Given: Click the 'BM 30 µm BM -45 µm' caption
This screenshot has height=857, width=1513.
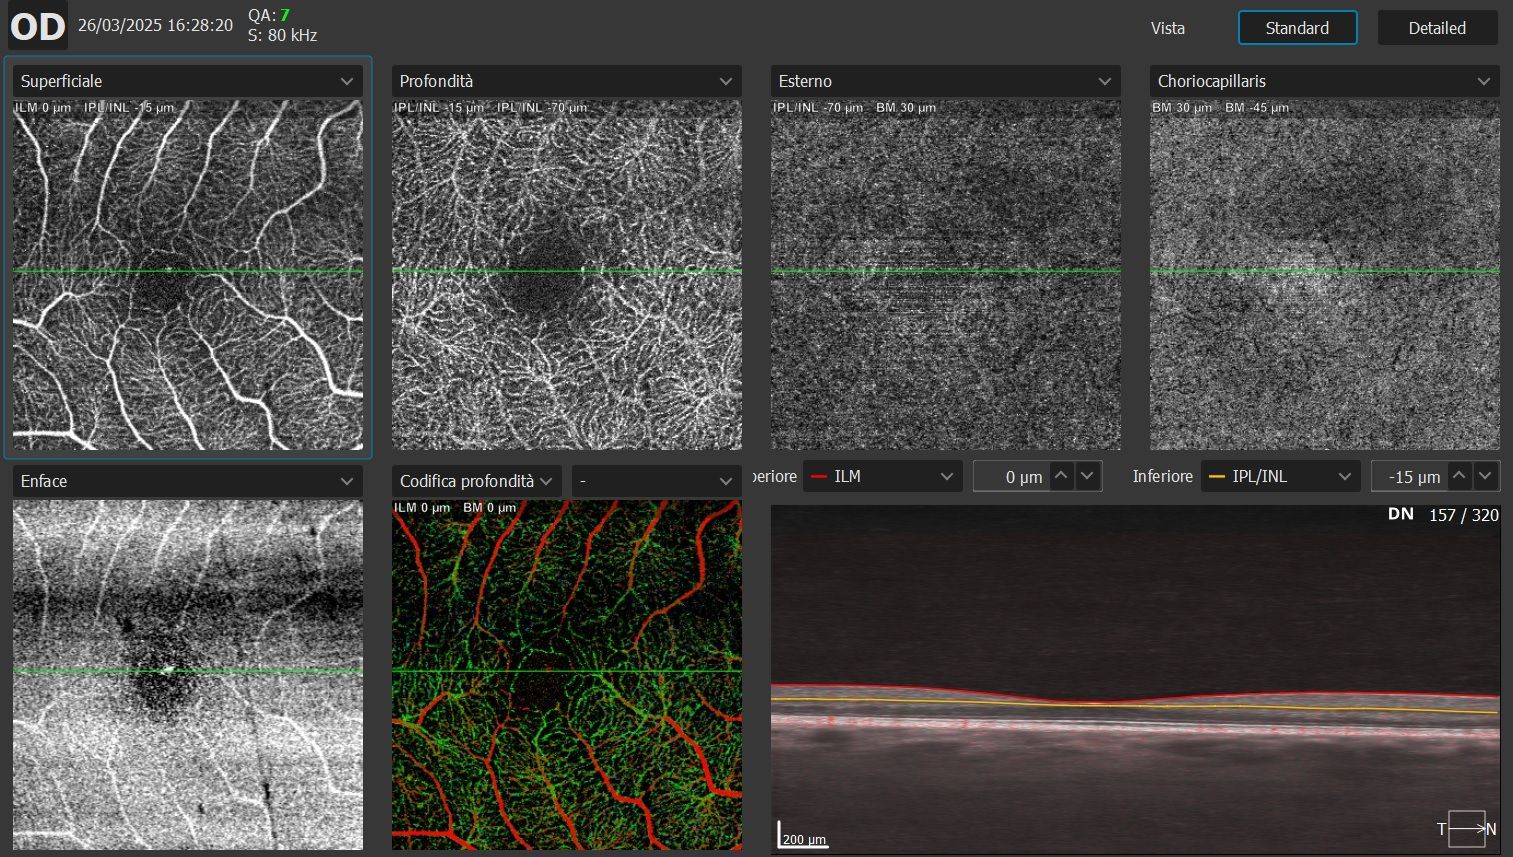Looking at the screenshot, I should 1220,107.
